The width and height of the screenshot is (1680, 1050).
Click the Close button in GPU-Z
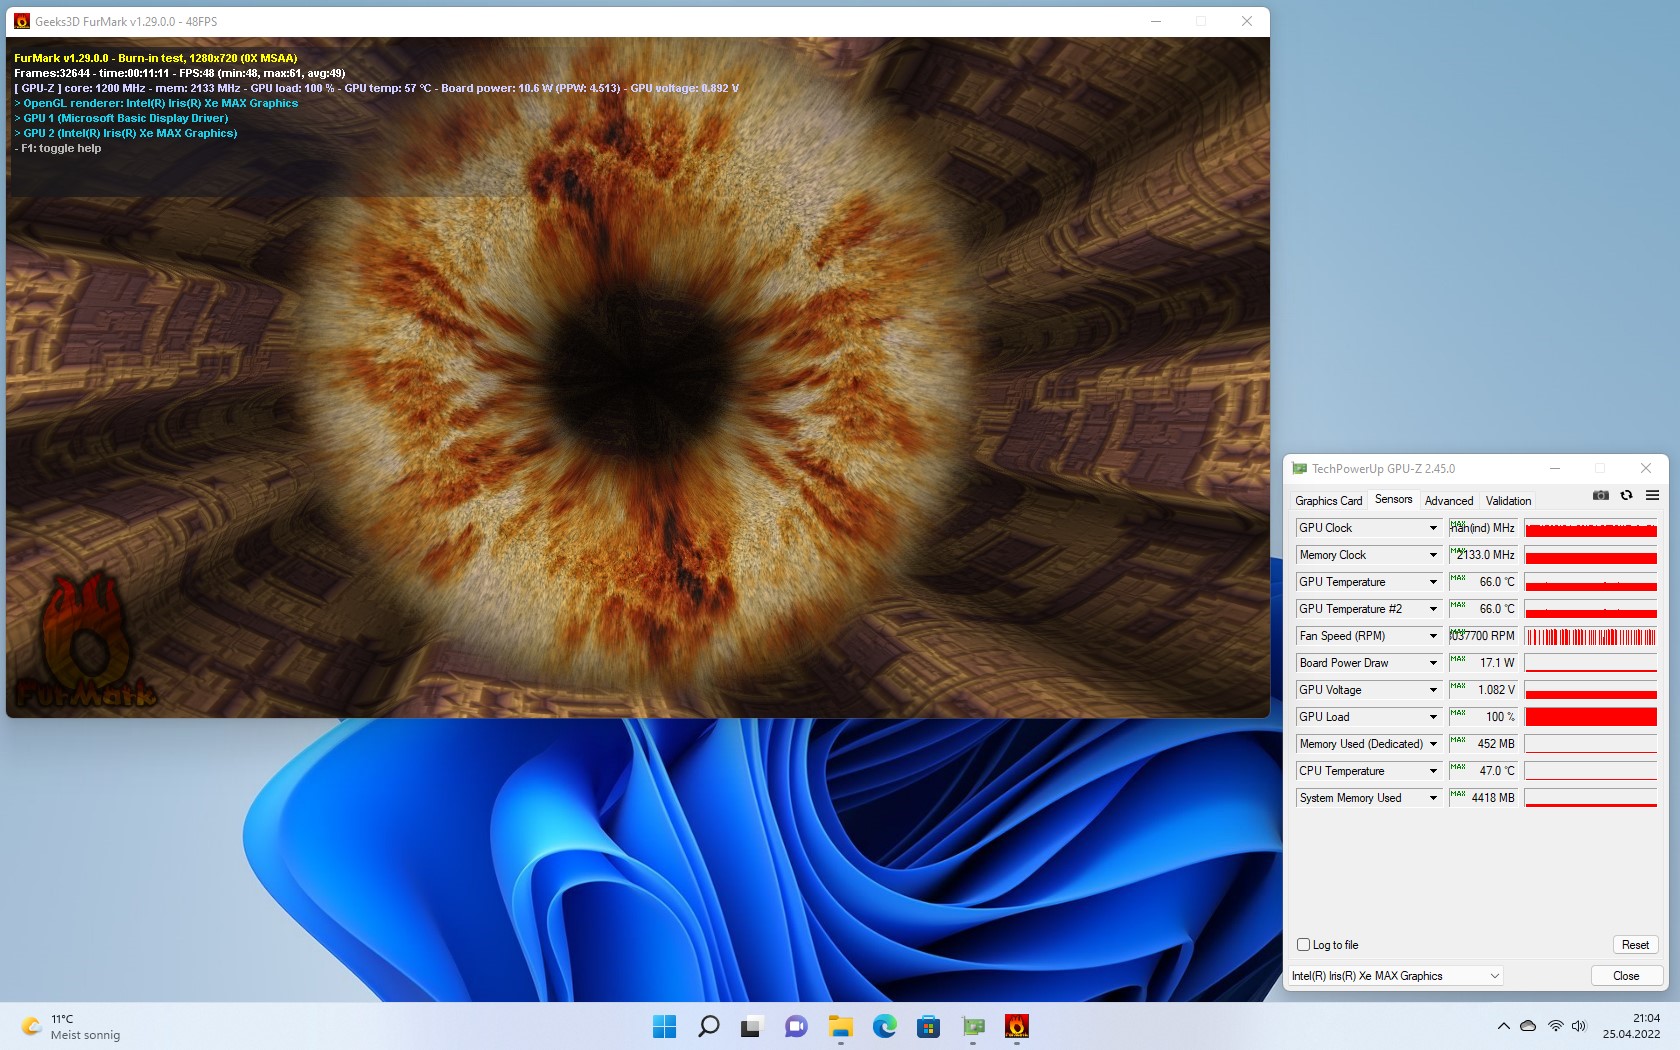click(x=1626, y=976)
